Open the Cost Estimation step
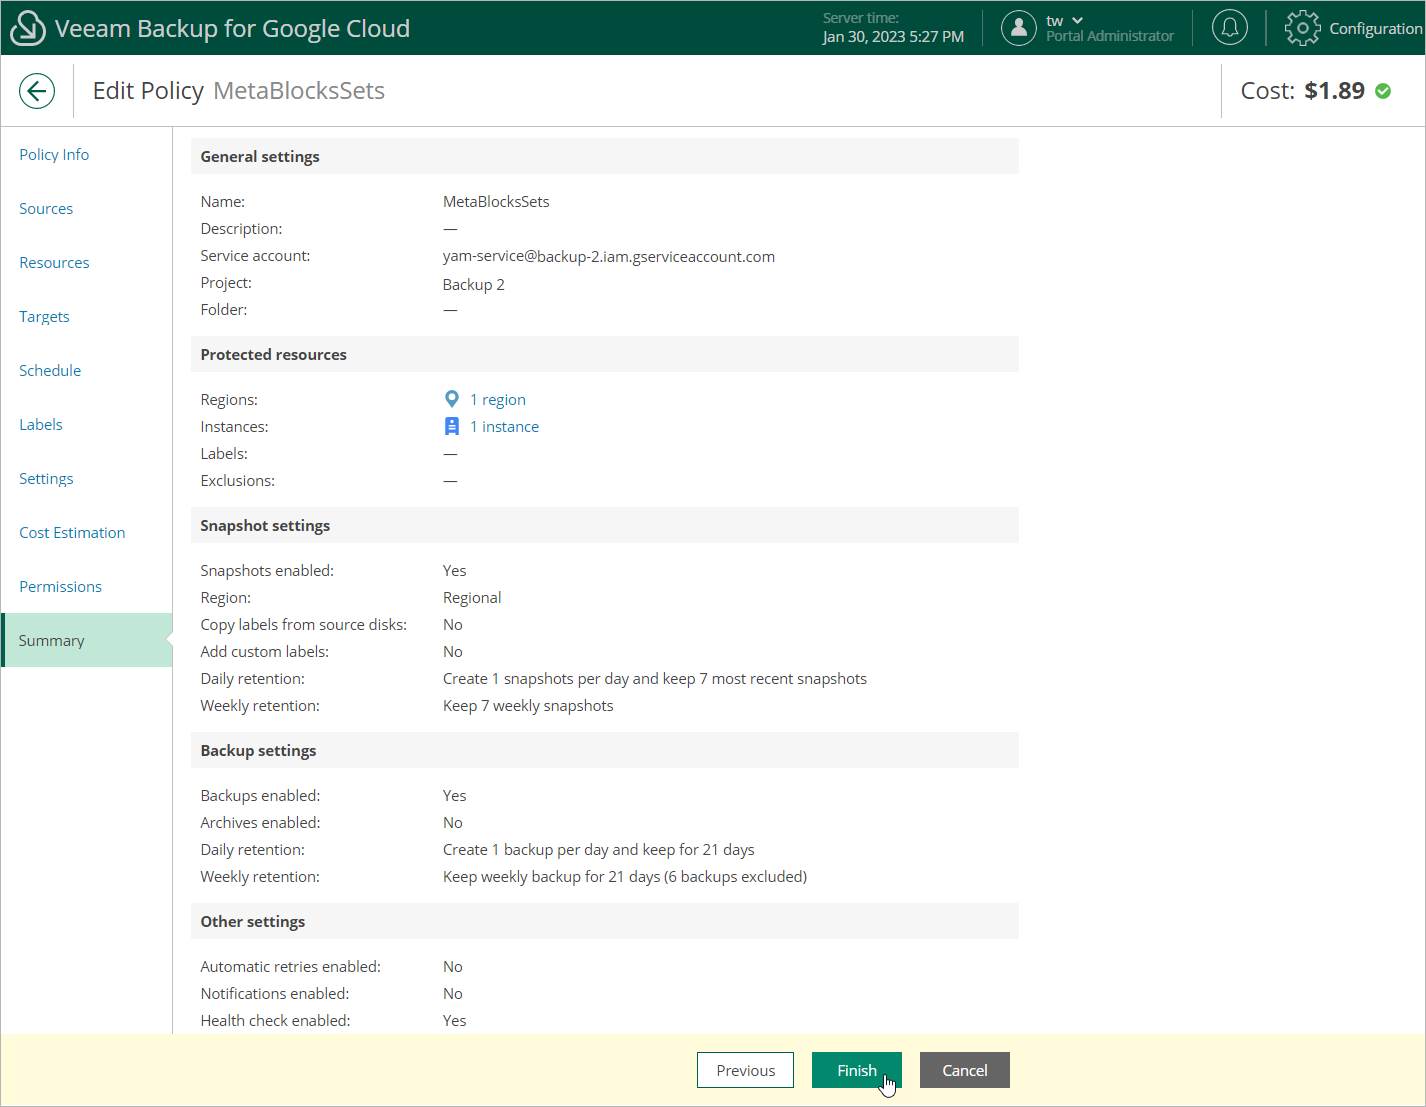 [72, 532]
